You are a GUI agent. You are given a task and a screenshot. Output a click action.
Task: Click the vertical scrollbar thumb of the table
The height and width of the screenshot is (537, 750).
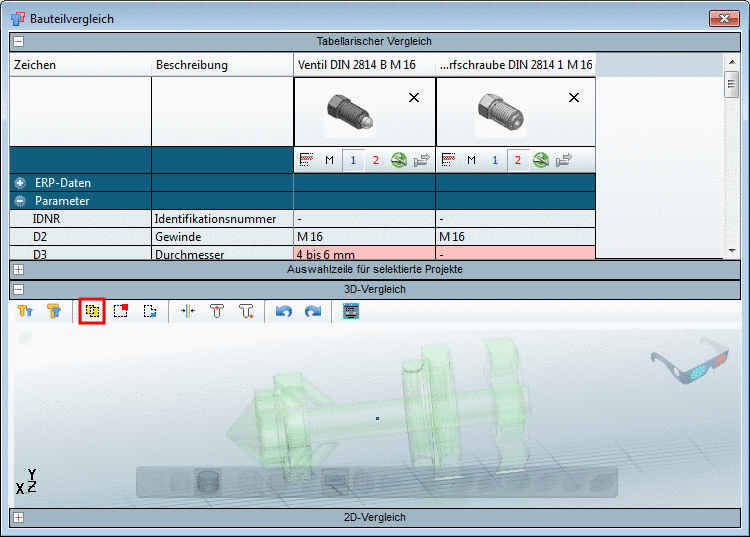pos(731,84)
